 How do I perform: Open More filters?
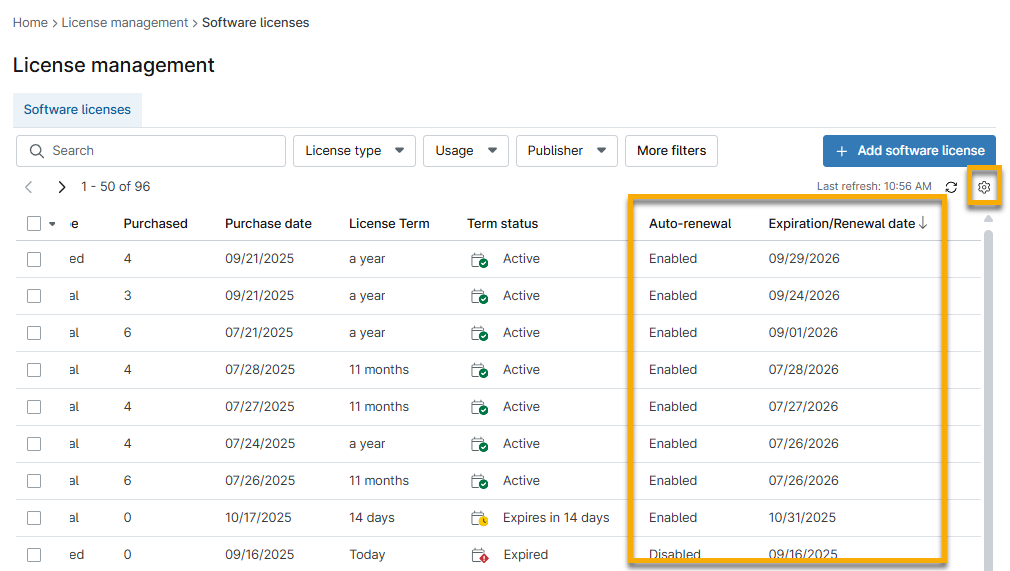tap(671, 151)
